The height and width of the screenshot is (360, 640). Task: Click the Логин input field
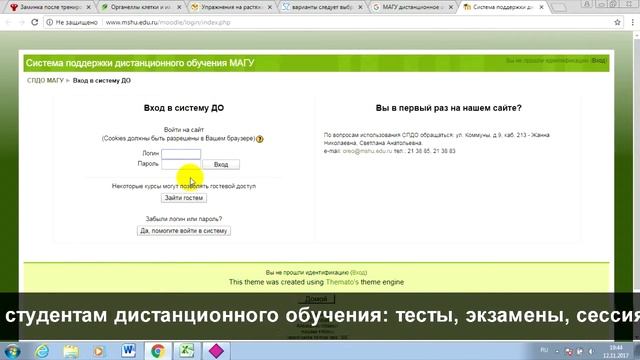tap(181, 153)
